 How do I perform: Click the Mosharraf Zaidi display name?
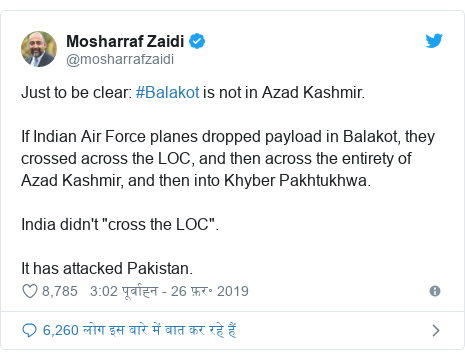point(125,41)
